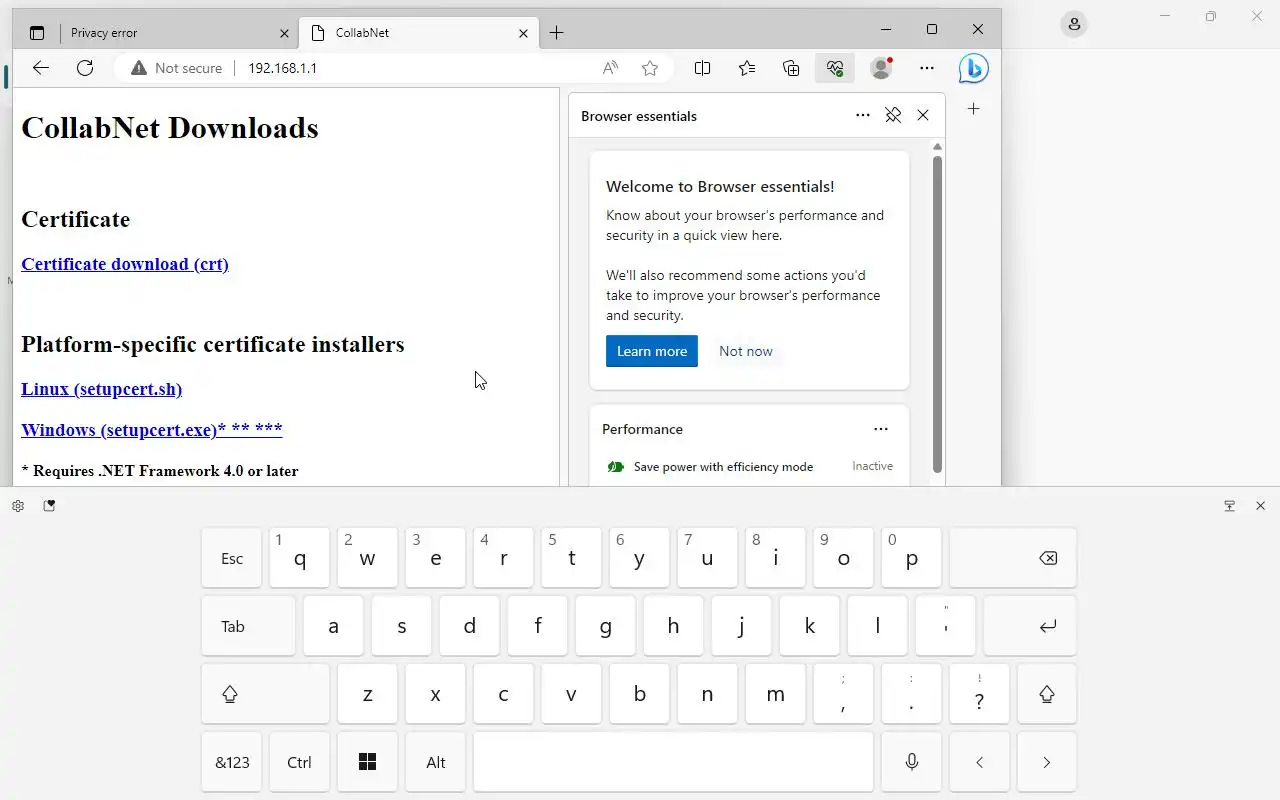Open Certificate download (crt) link

coord(125,264)
